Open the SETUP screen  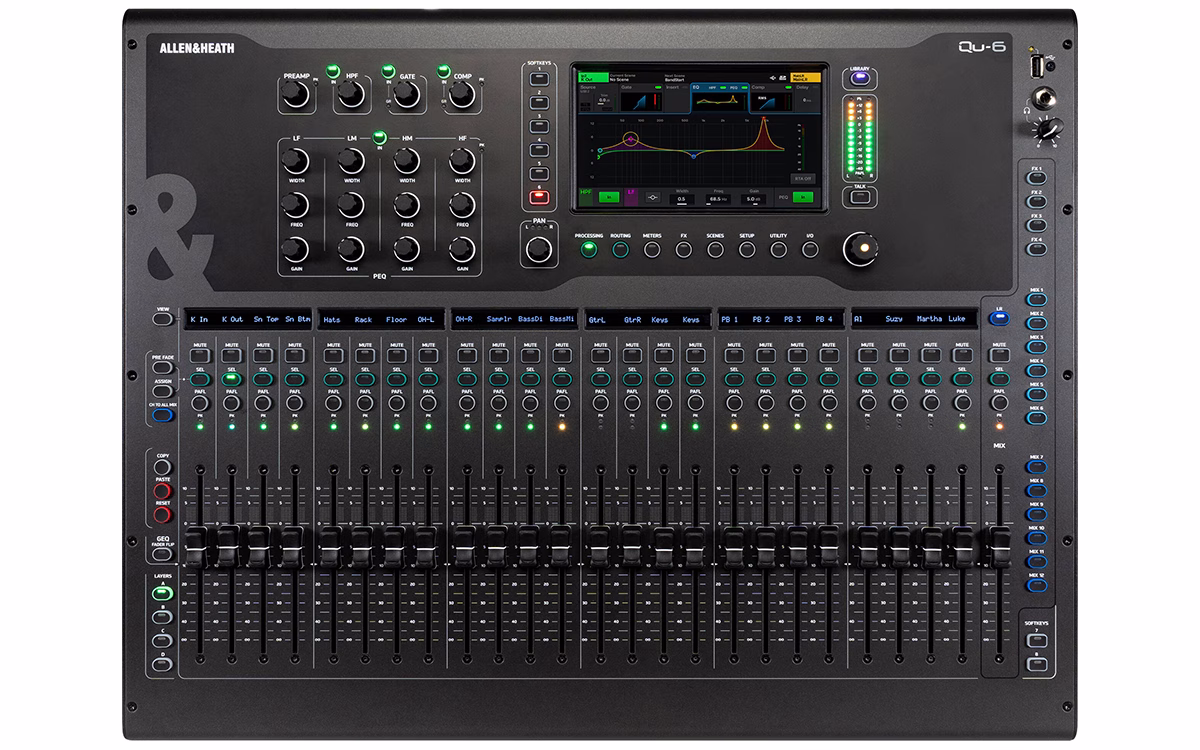tap(747, 249)
